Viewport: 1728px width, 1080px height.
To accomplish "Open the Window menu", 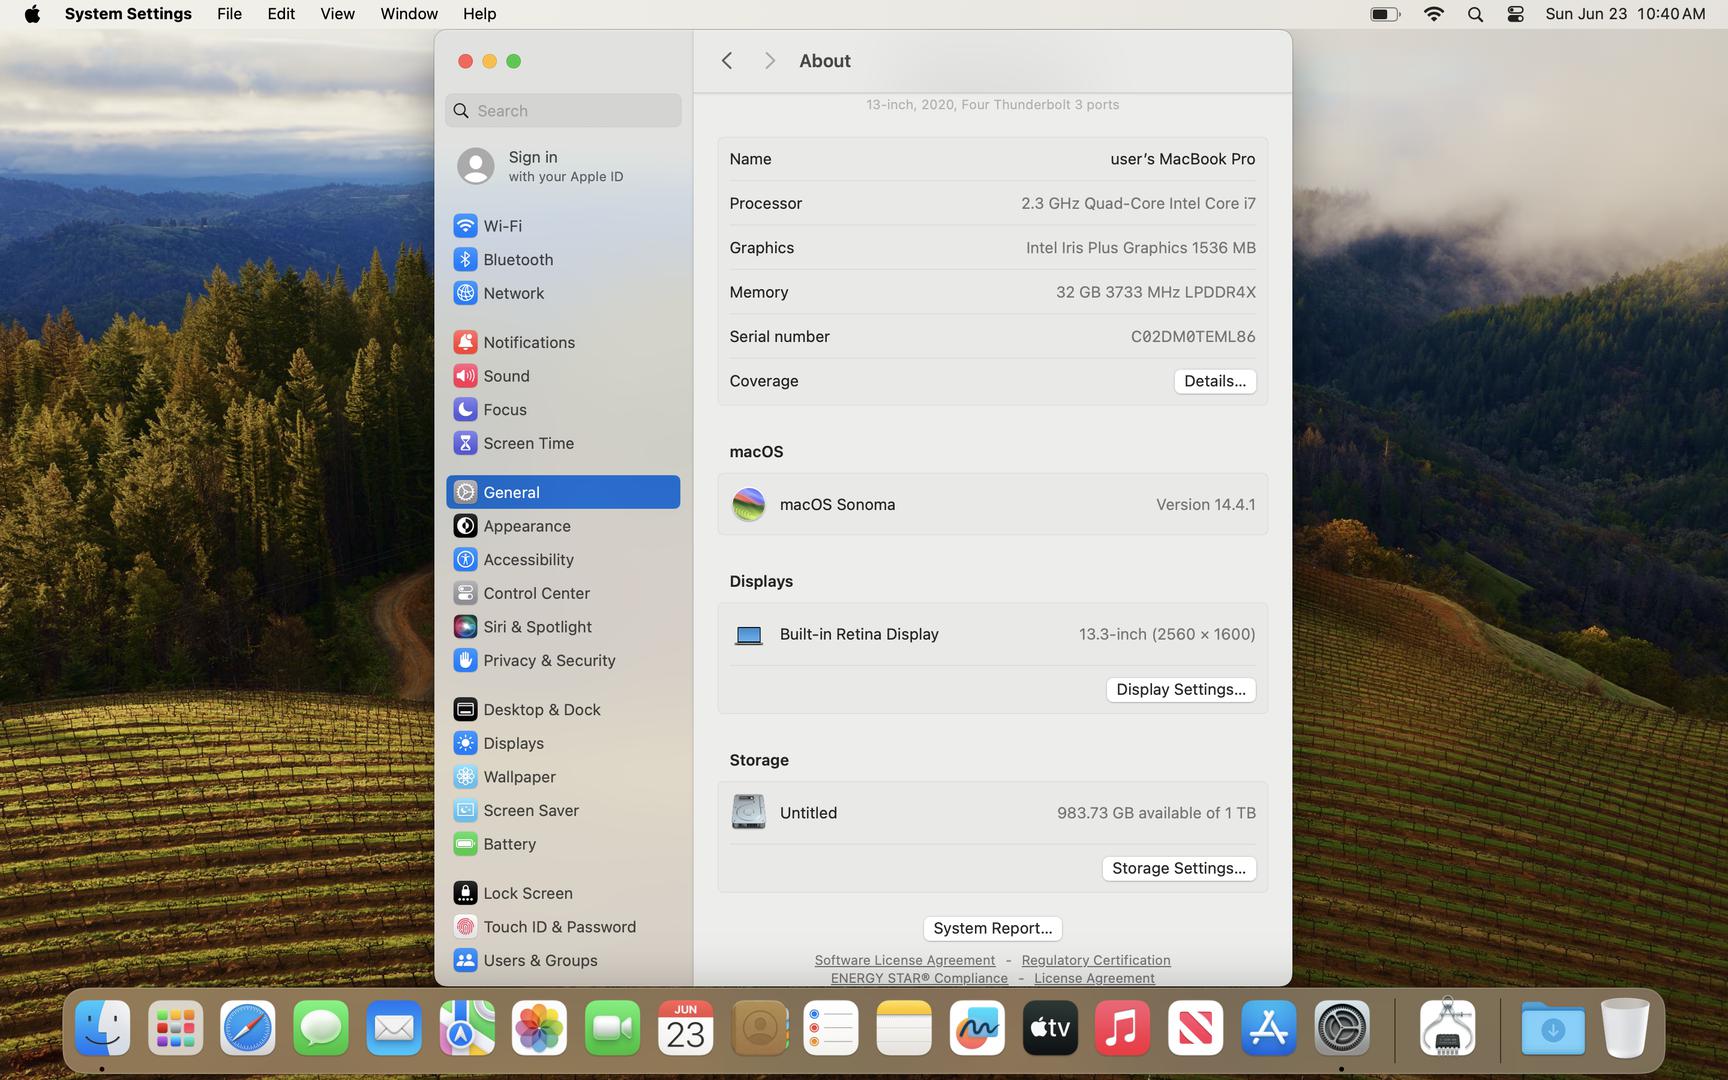I will (x=409, y=14).
